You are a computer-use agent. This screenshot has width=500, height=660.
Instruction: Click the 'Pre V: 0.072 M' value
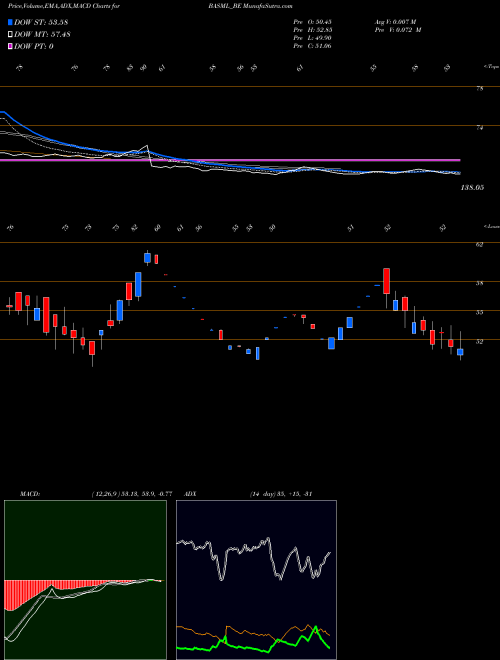pos(398,30)
